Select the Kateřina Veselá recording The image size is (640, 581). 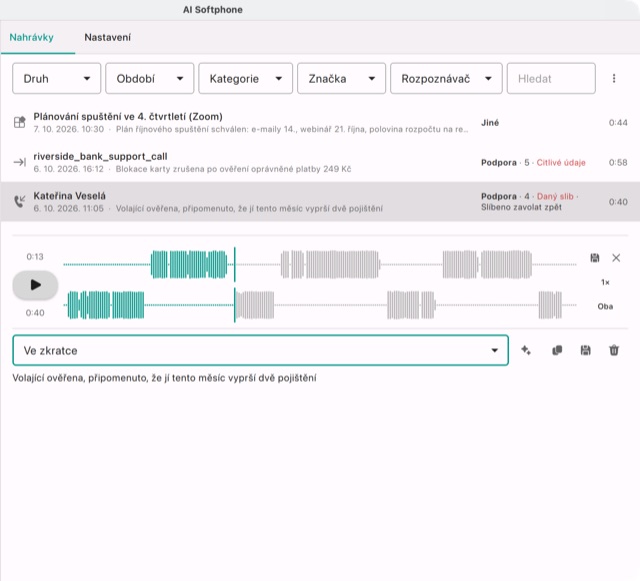(x=320, y=202)
